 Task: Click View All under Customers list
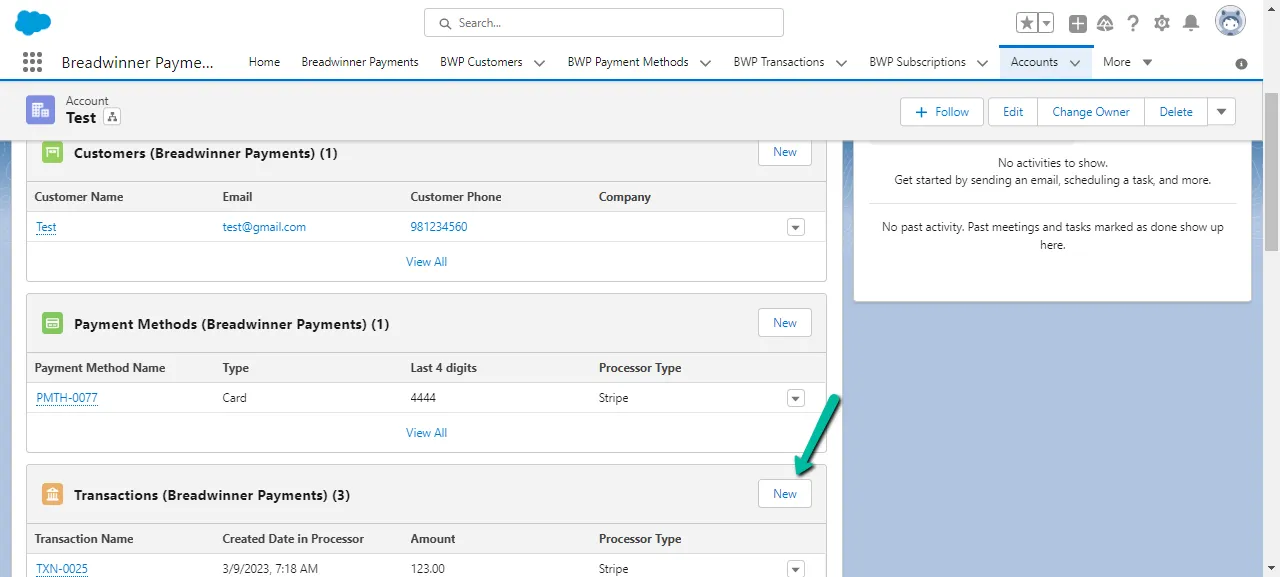pos(426,262)
